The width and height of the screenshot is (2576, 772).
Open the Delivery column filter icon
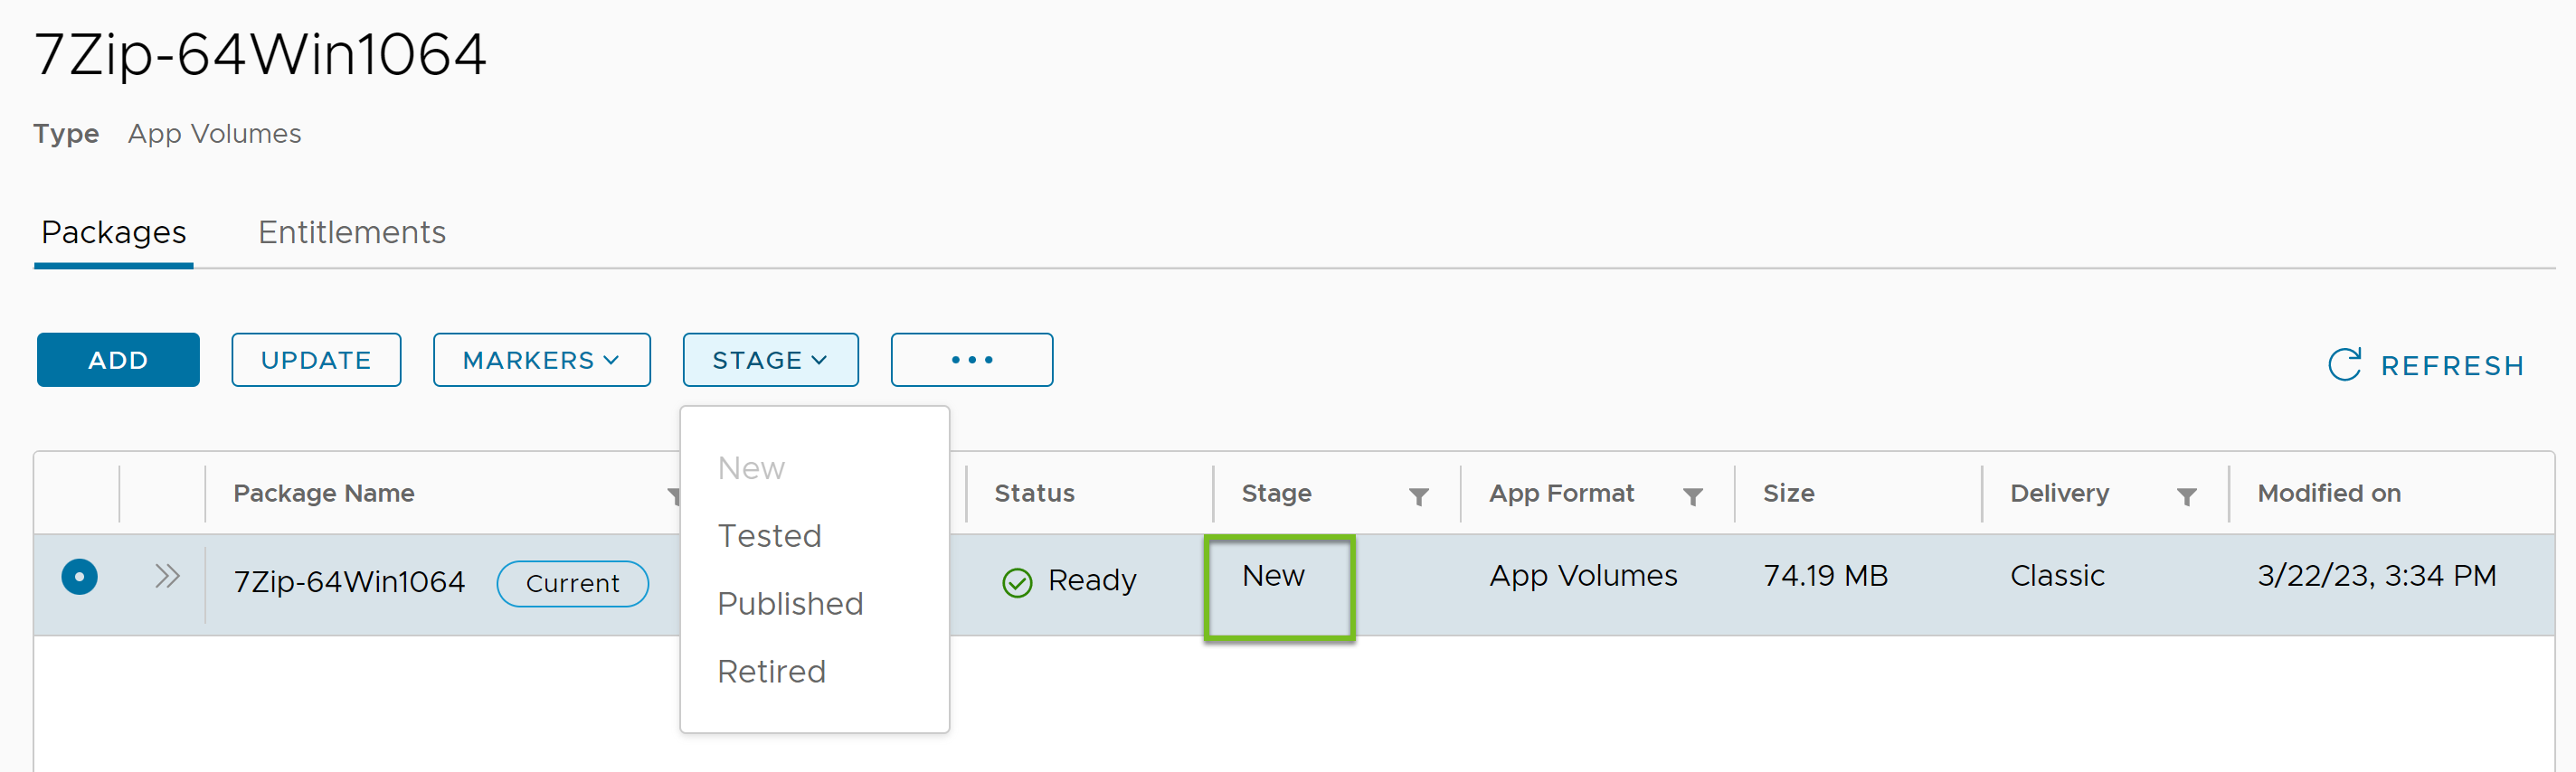point(2186,496)
